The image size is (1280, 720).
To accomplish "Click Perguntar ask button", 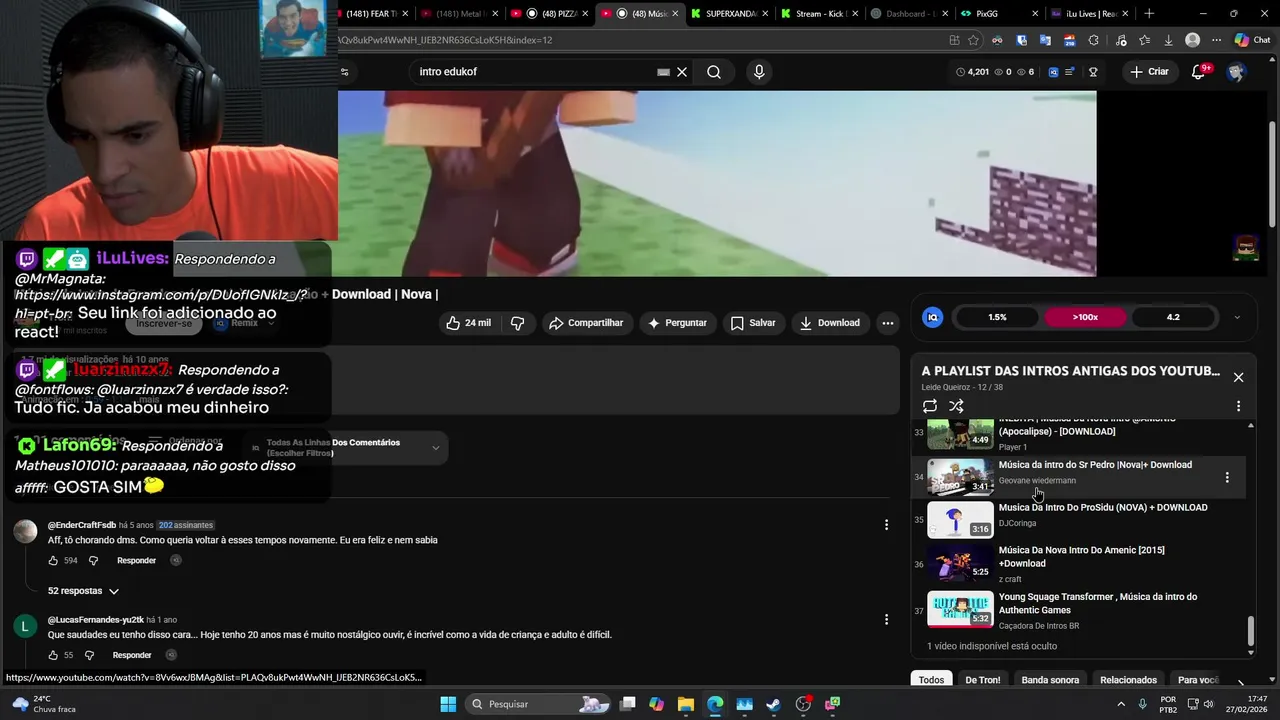I will click(677, 323).
